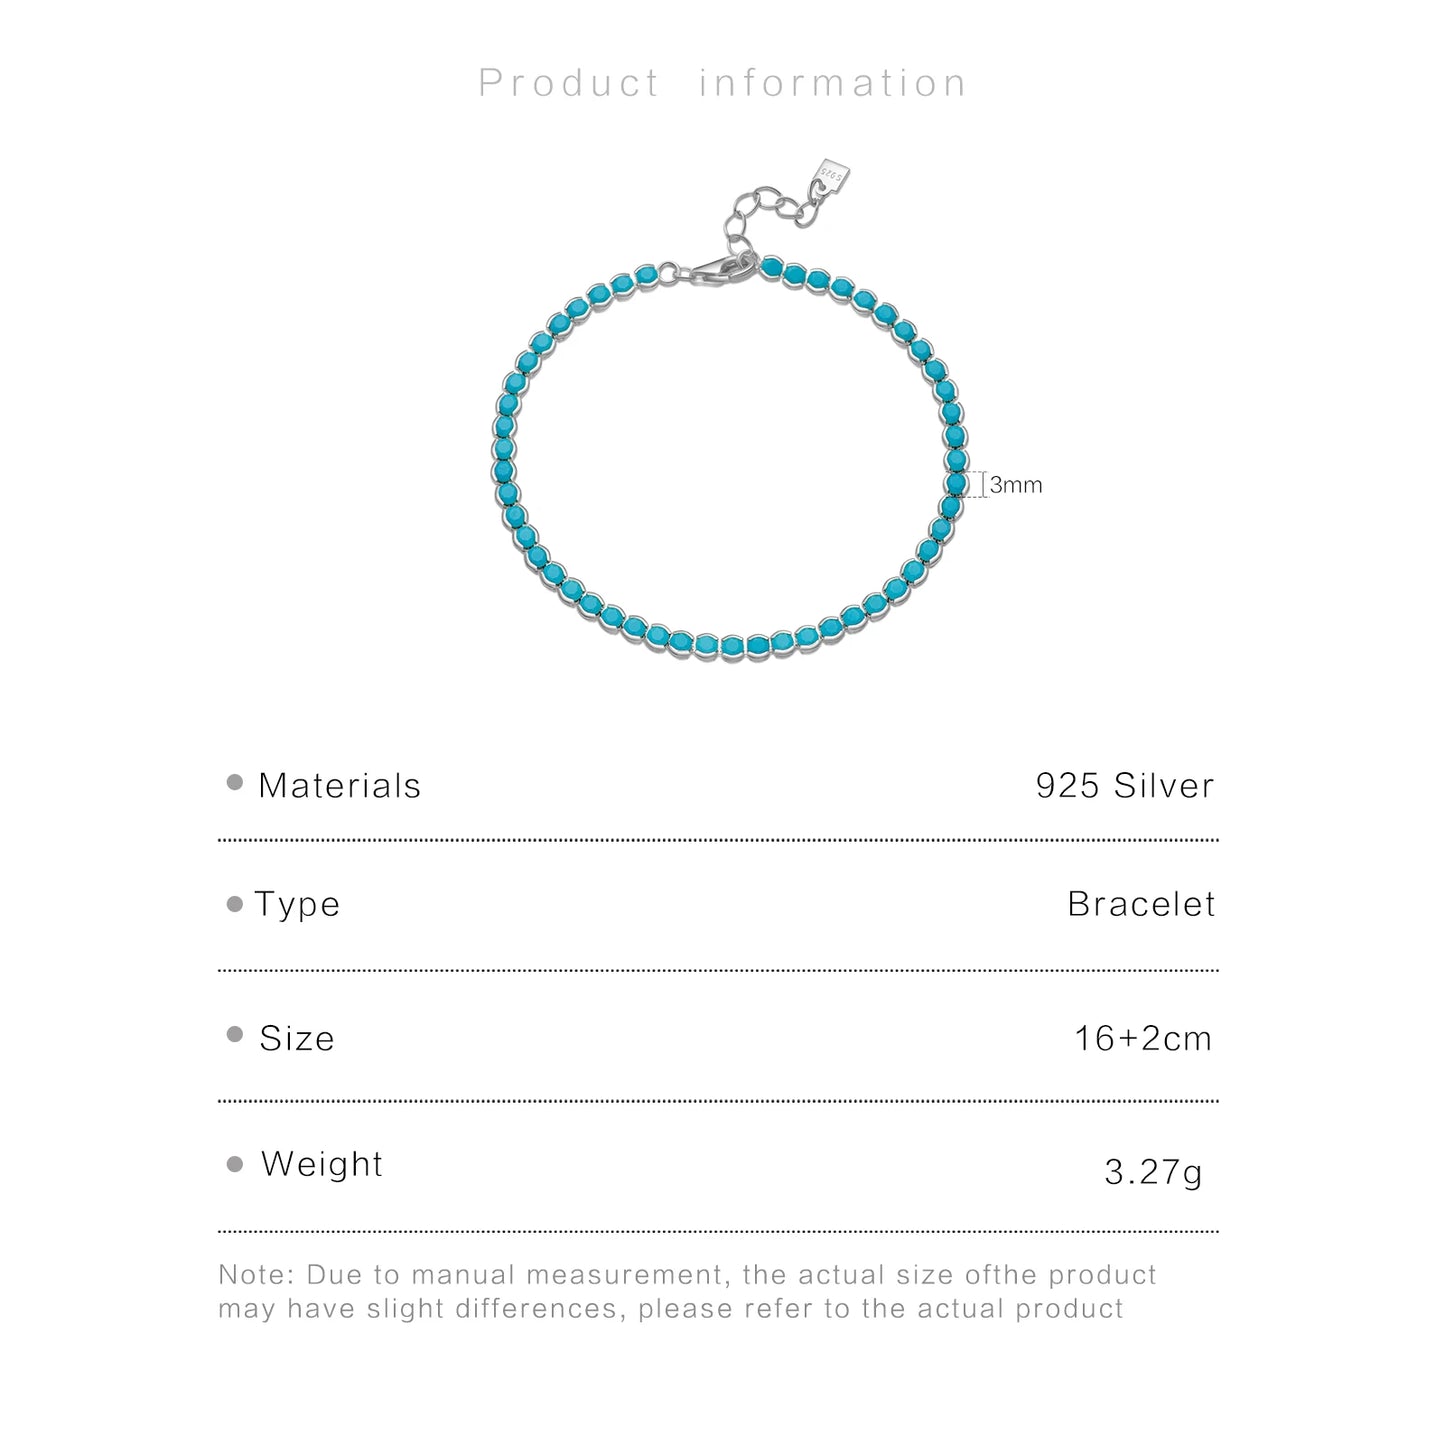Click the Product information heading
The height and width of the screenshot is (1445, 1445).
click(722, 83)
